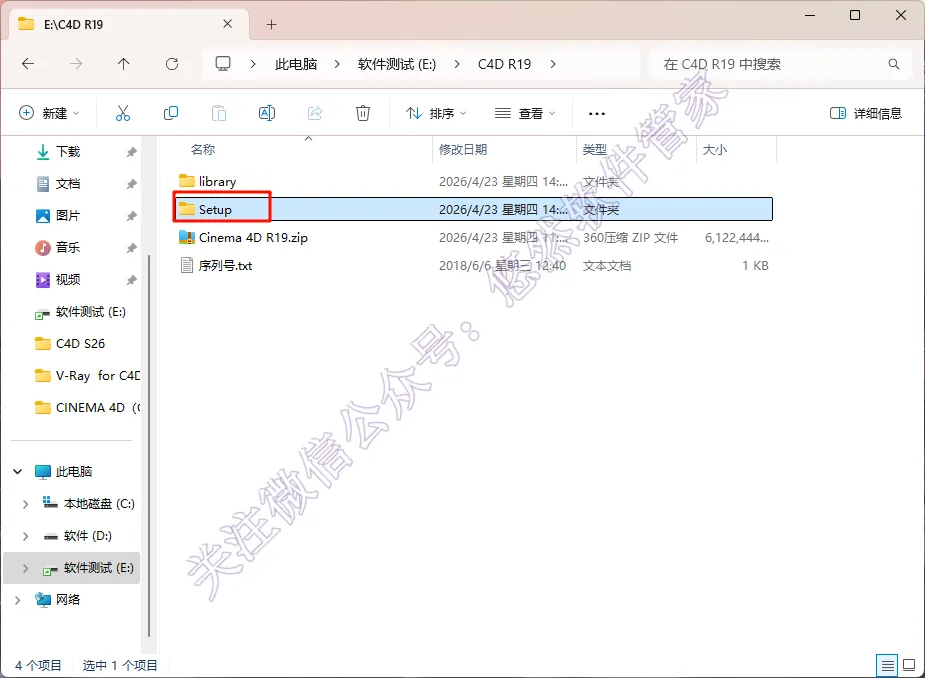925x678 pixels.
Task: Go up one folder level arrow
Action: click(x=123, y=64)
